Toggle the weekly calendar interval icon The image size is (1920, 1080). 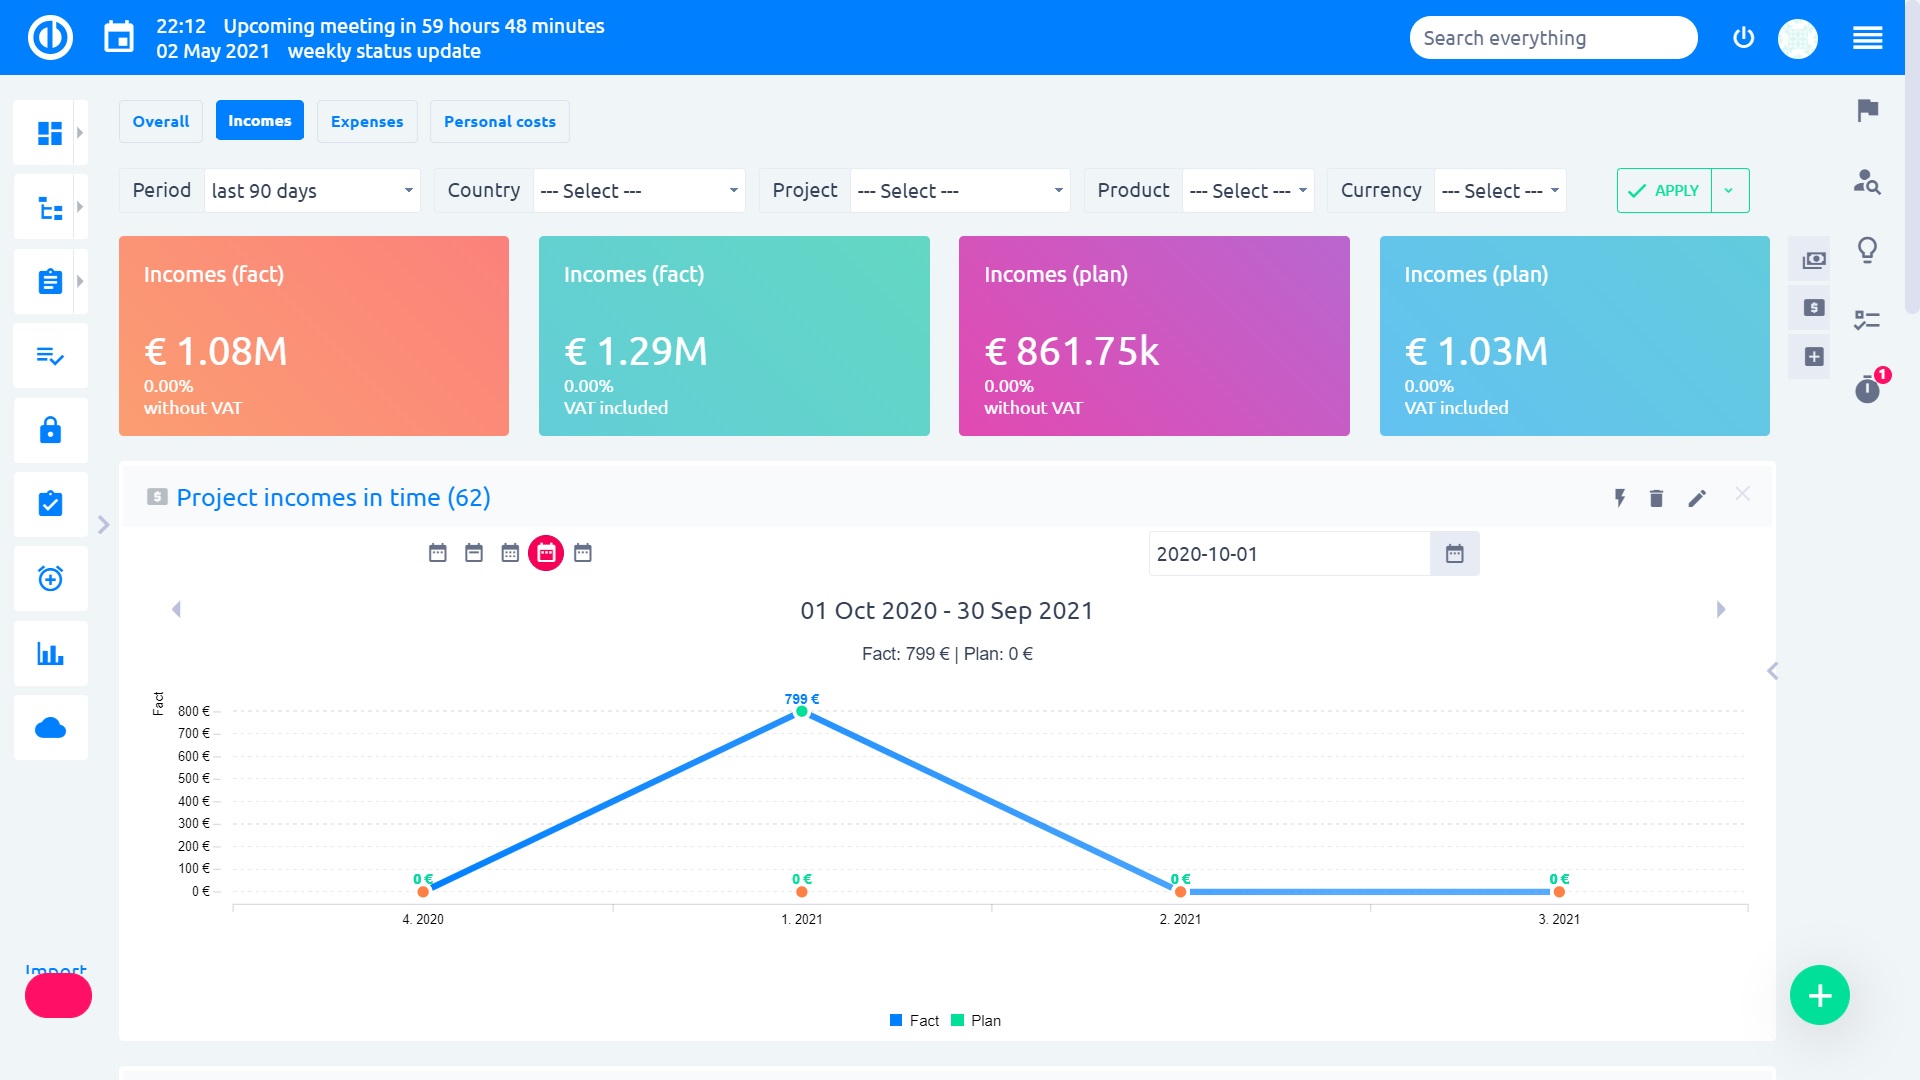point(473,551)
